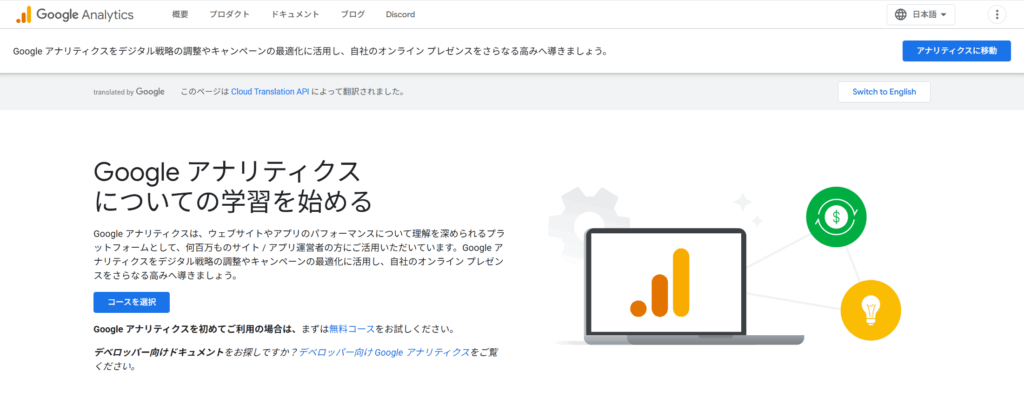This screenshot has width=1024, height=412.
Task: Open the three-dot more options menu
Action: pyautogui.click(x=997, y=14)
